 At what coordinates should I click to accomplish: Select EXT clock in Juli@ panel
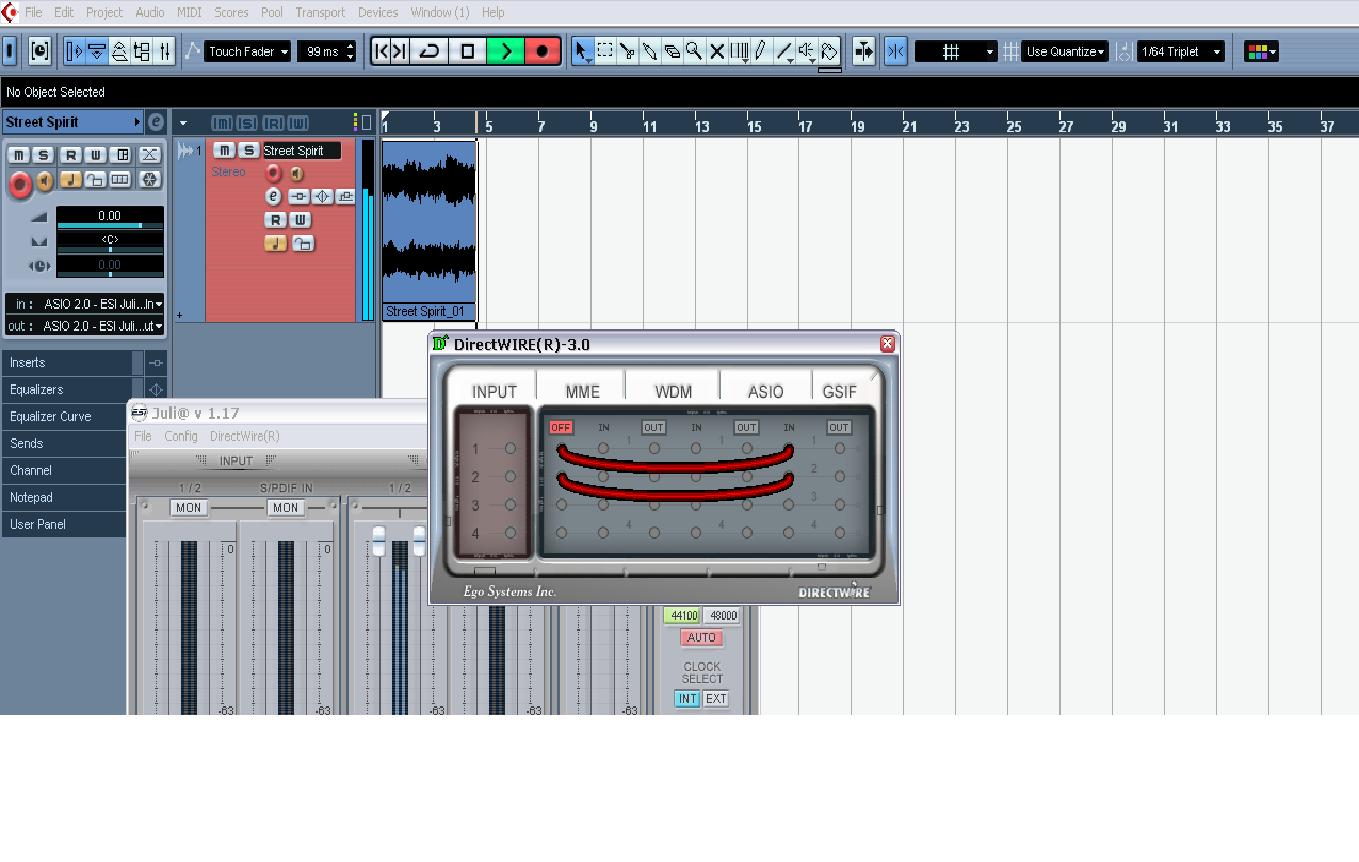tap(716, 699)
